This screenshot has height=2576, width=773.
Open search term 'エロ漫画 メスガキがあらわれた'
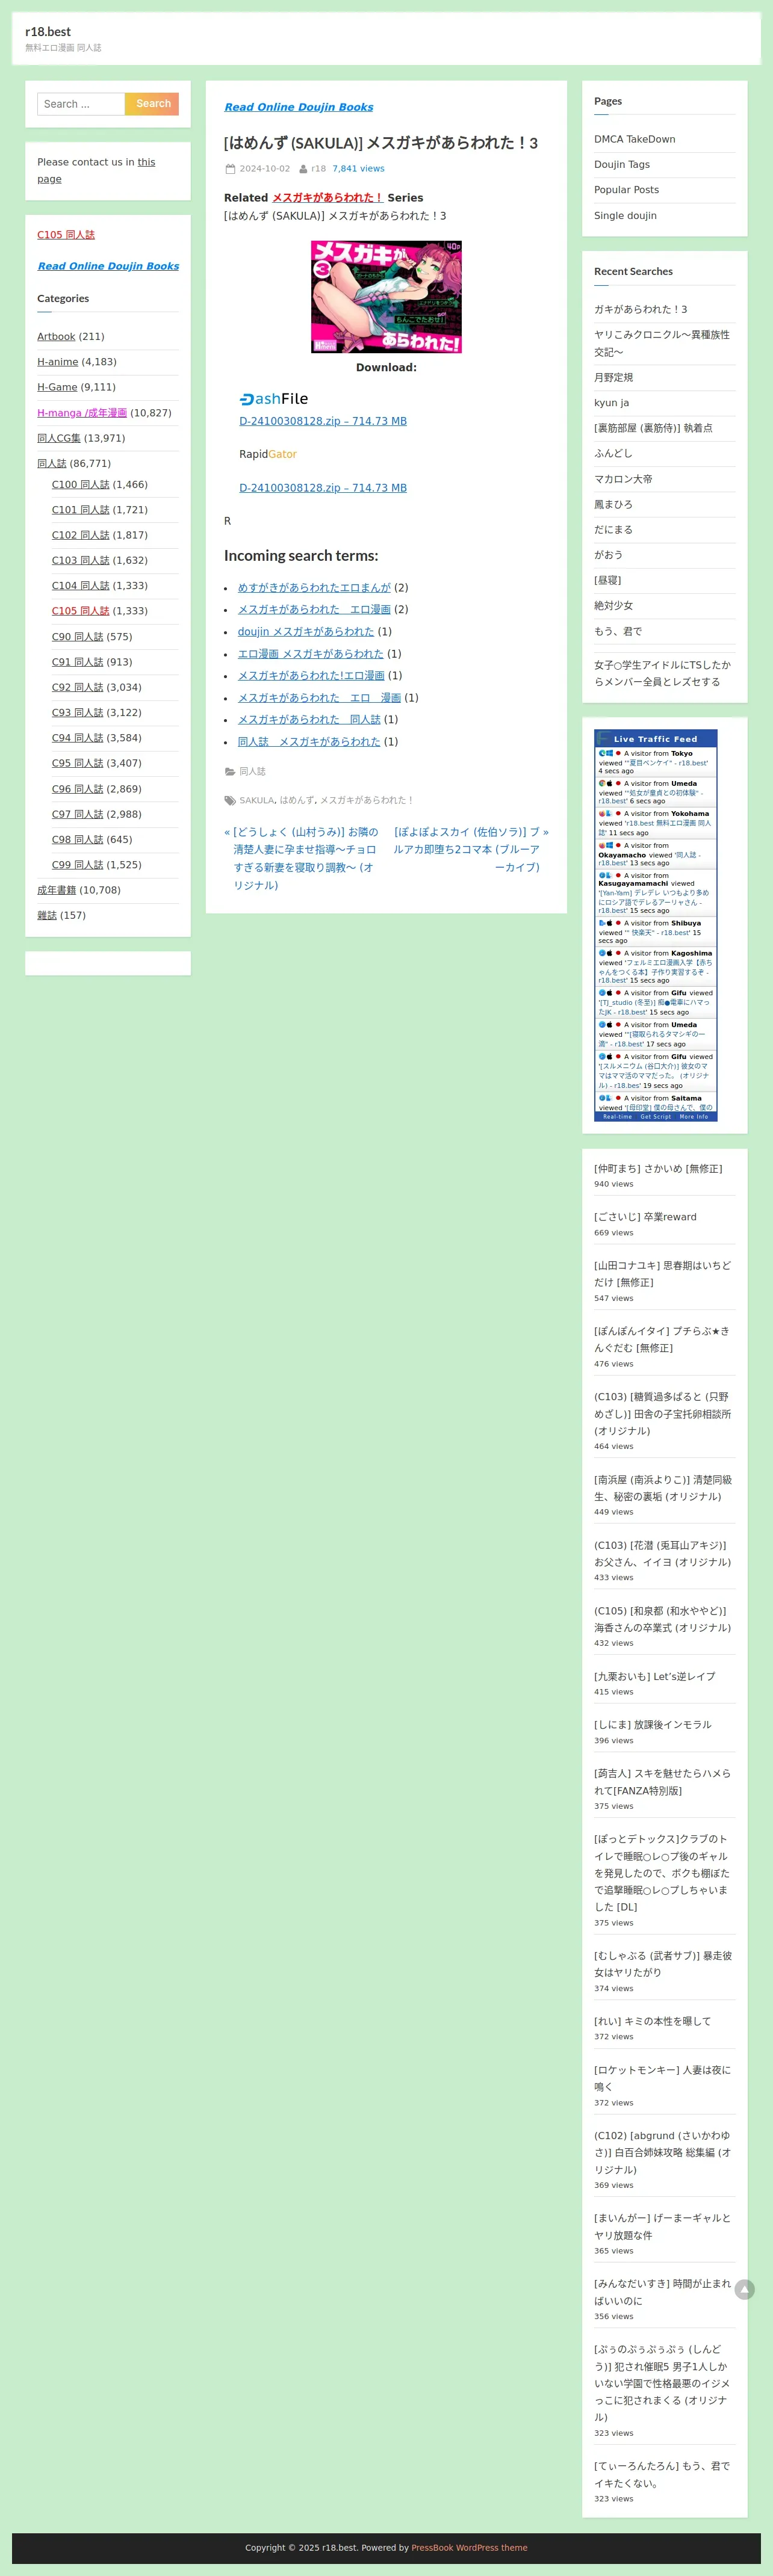click(311, 654)
